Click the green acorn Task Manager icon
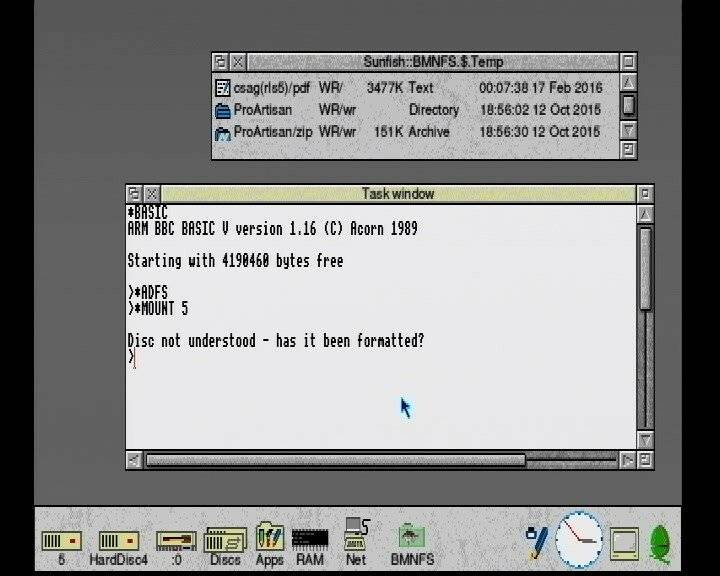Screen dimensions: 720x576 pyautogui.click(x=661, y=542)
